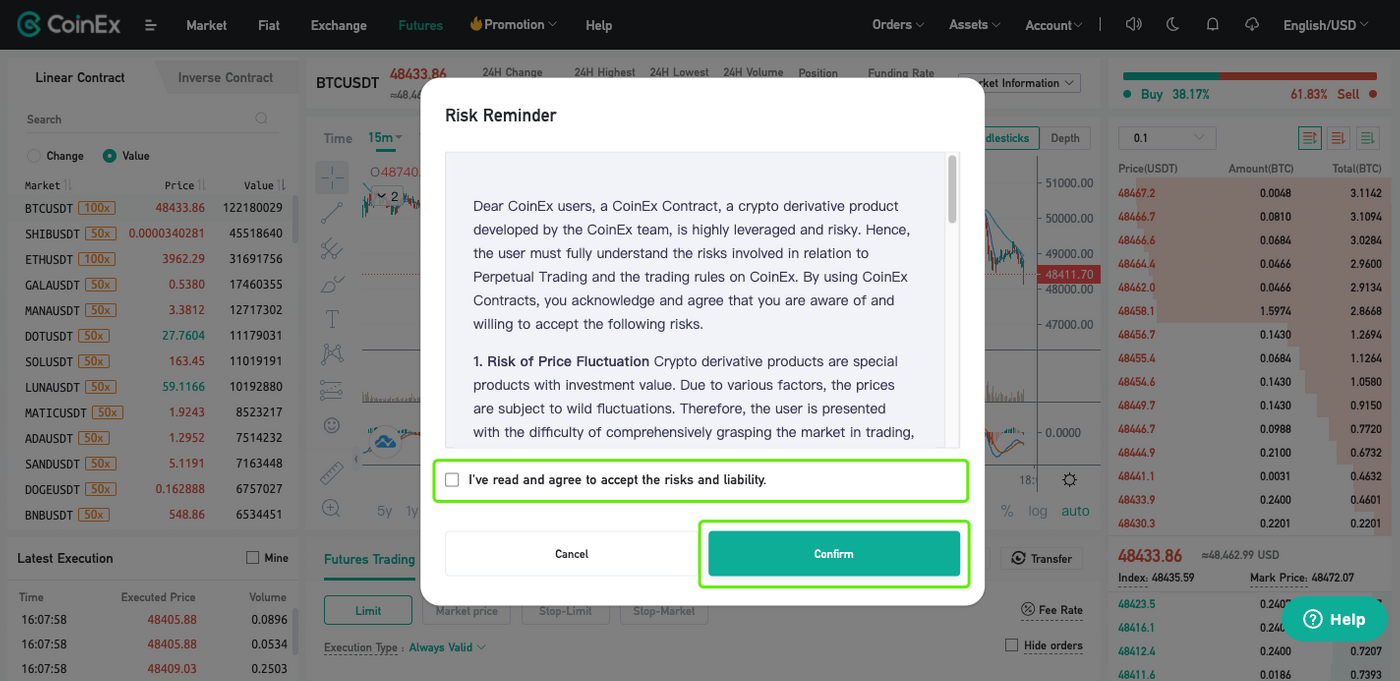
Task: Click the Cancel button in dialog
Action: click(x=572, y=553)
